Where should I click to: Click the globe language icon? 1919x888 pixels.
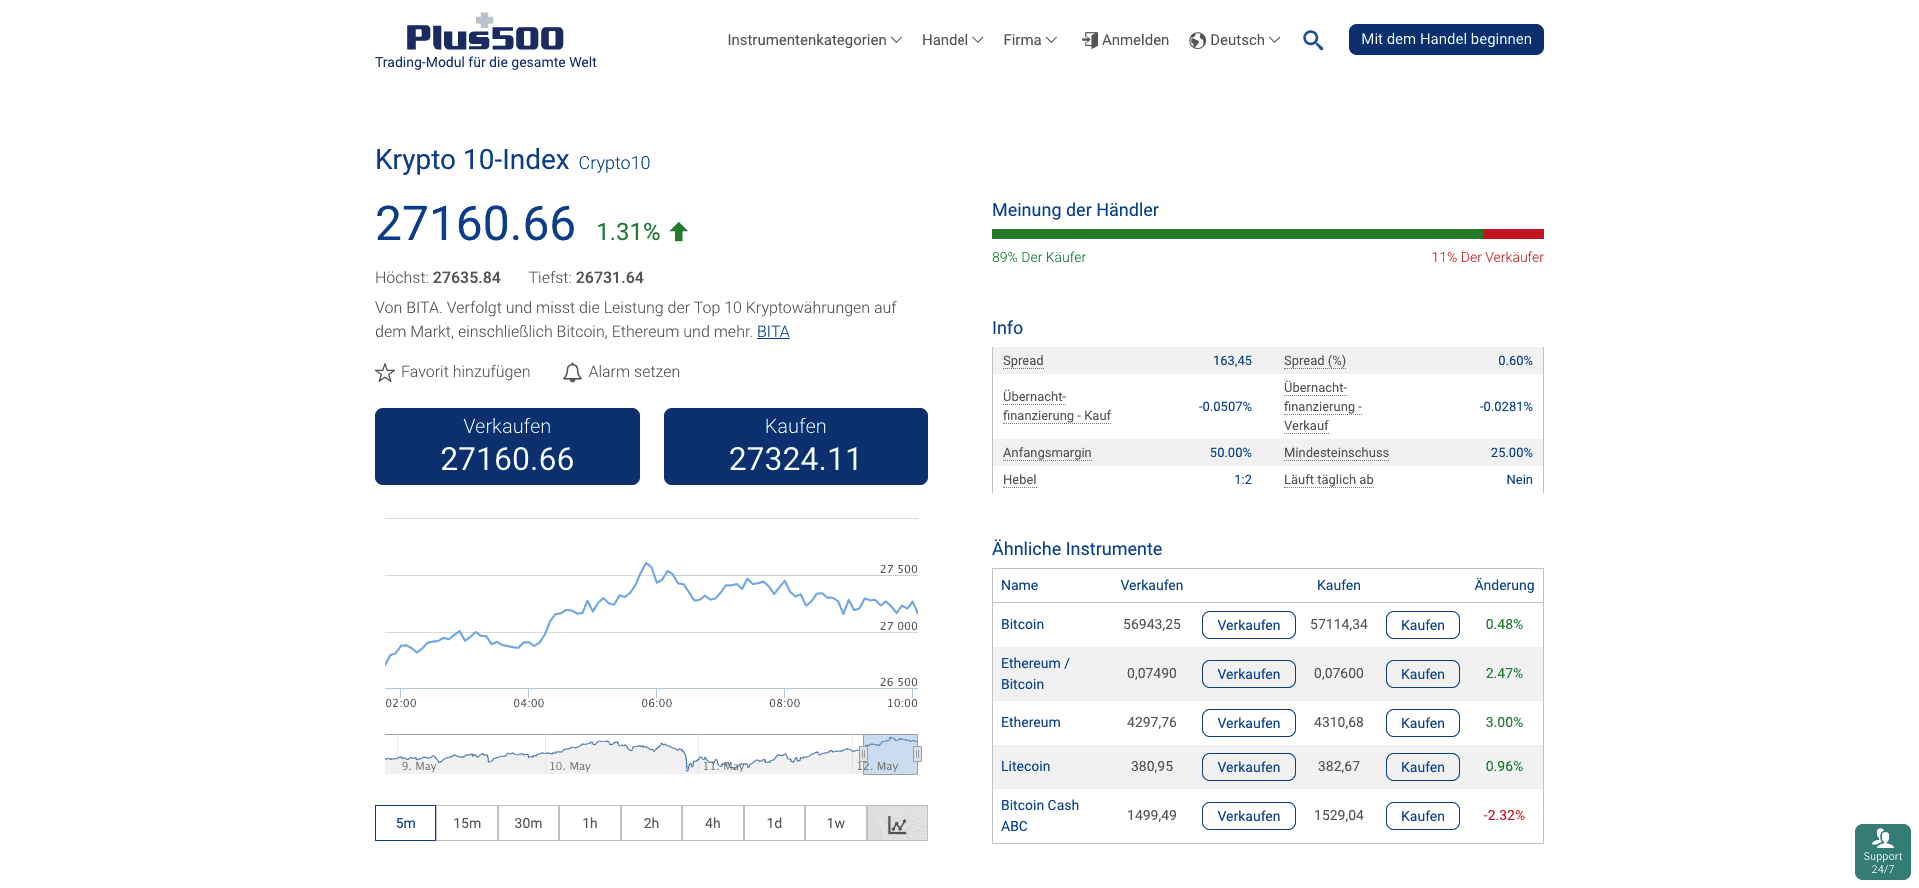(1197, 41)
